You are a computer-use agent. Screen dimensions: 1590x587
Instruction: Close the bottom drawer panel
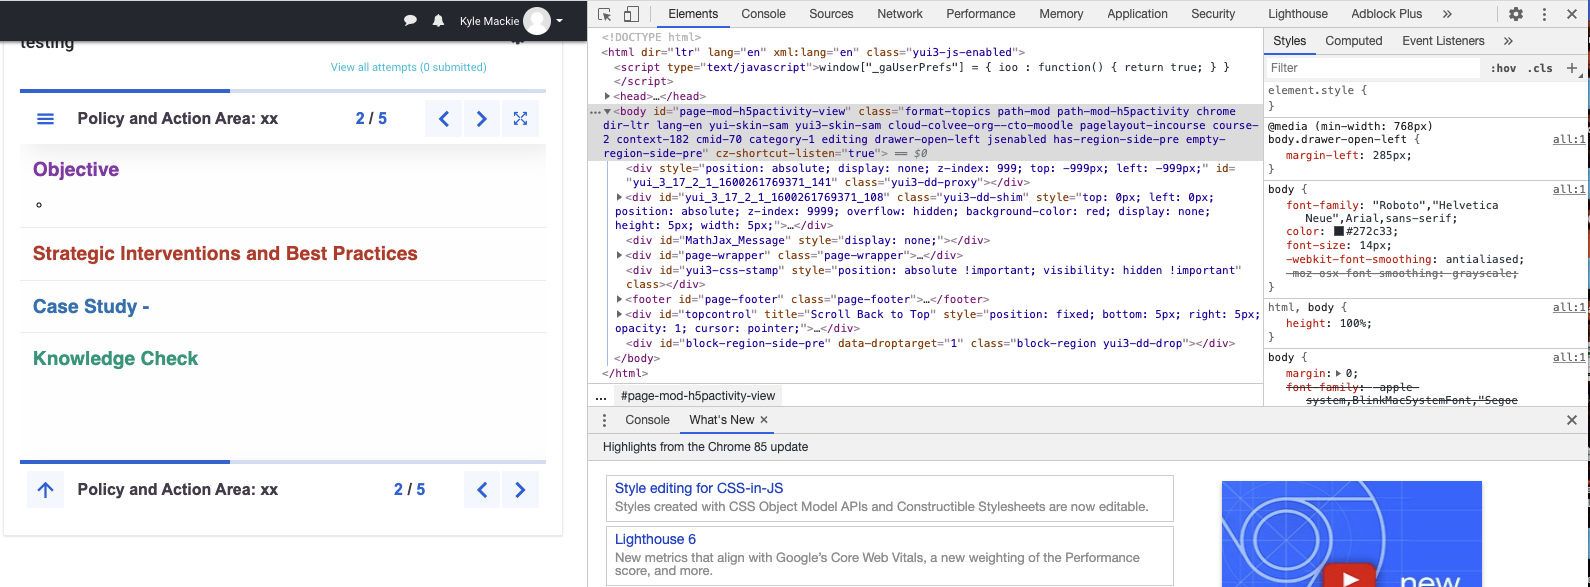click(1572, 420)
